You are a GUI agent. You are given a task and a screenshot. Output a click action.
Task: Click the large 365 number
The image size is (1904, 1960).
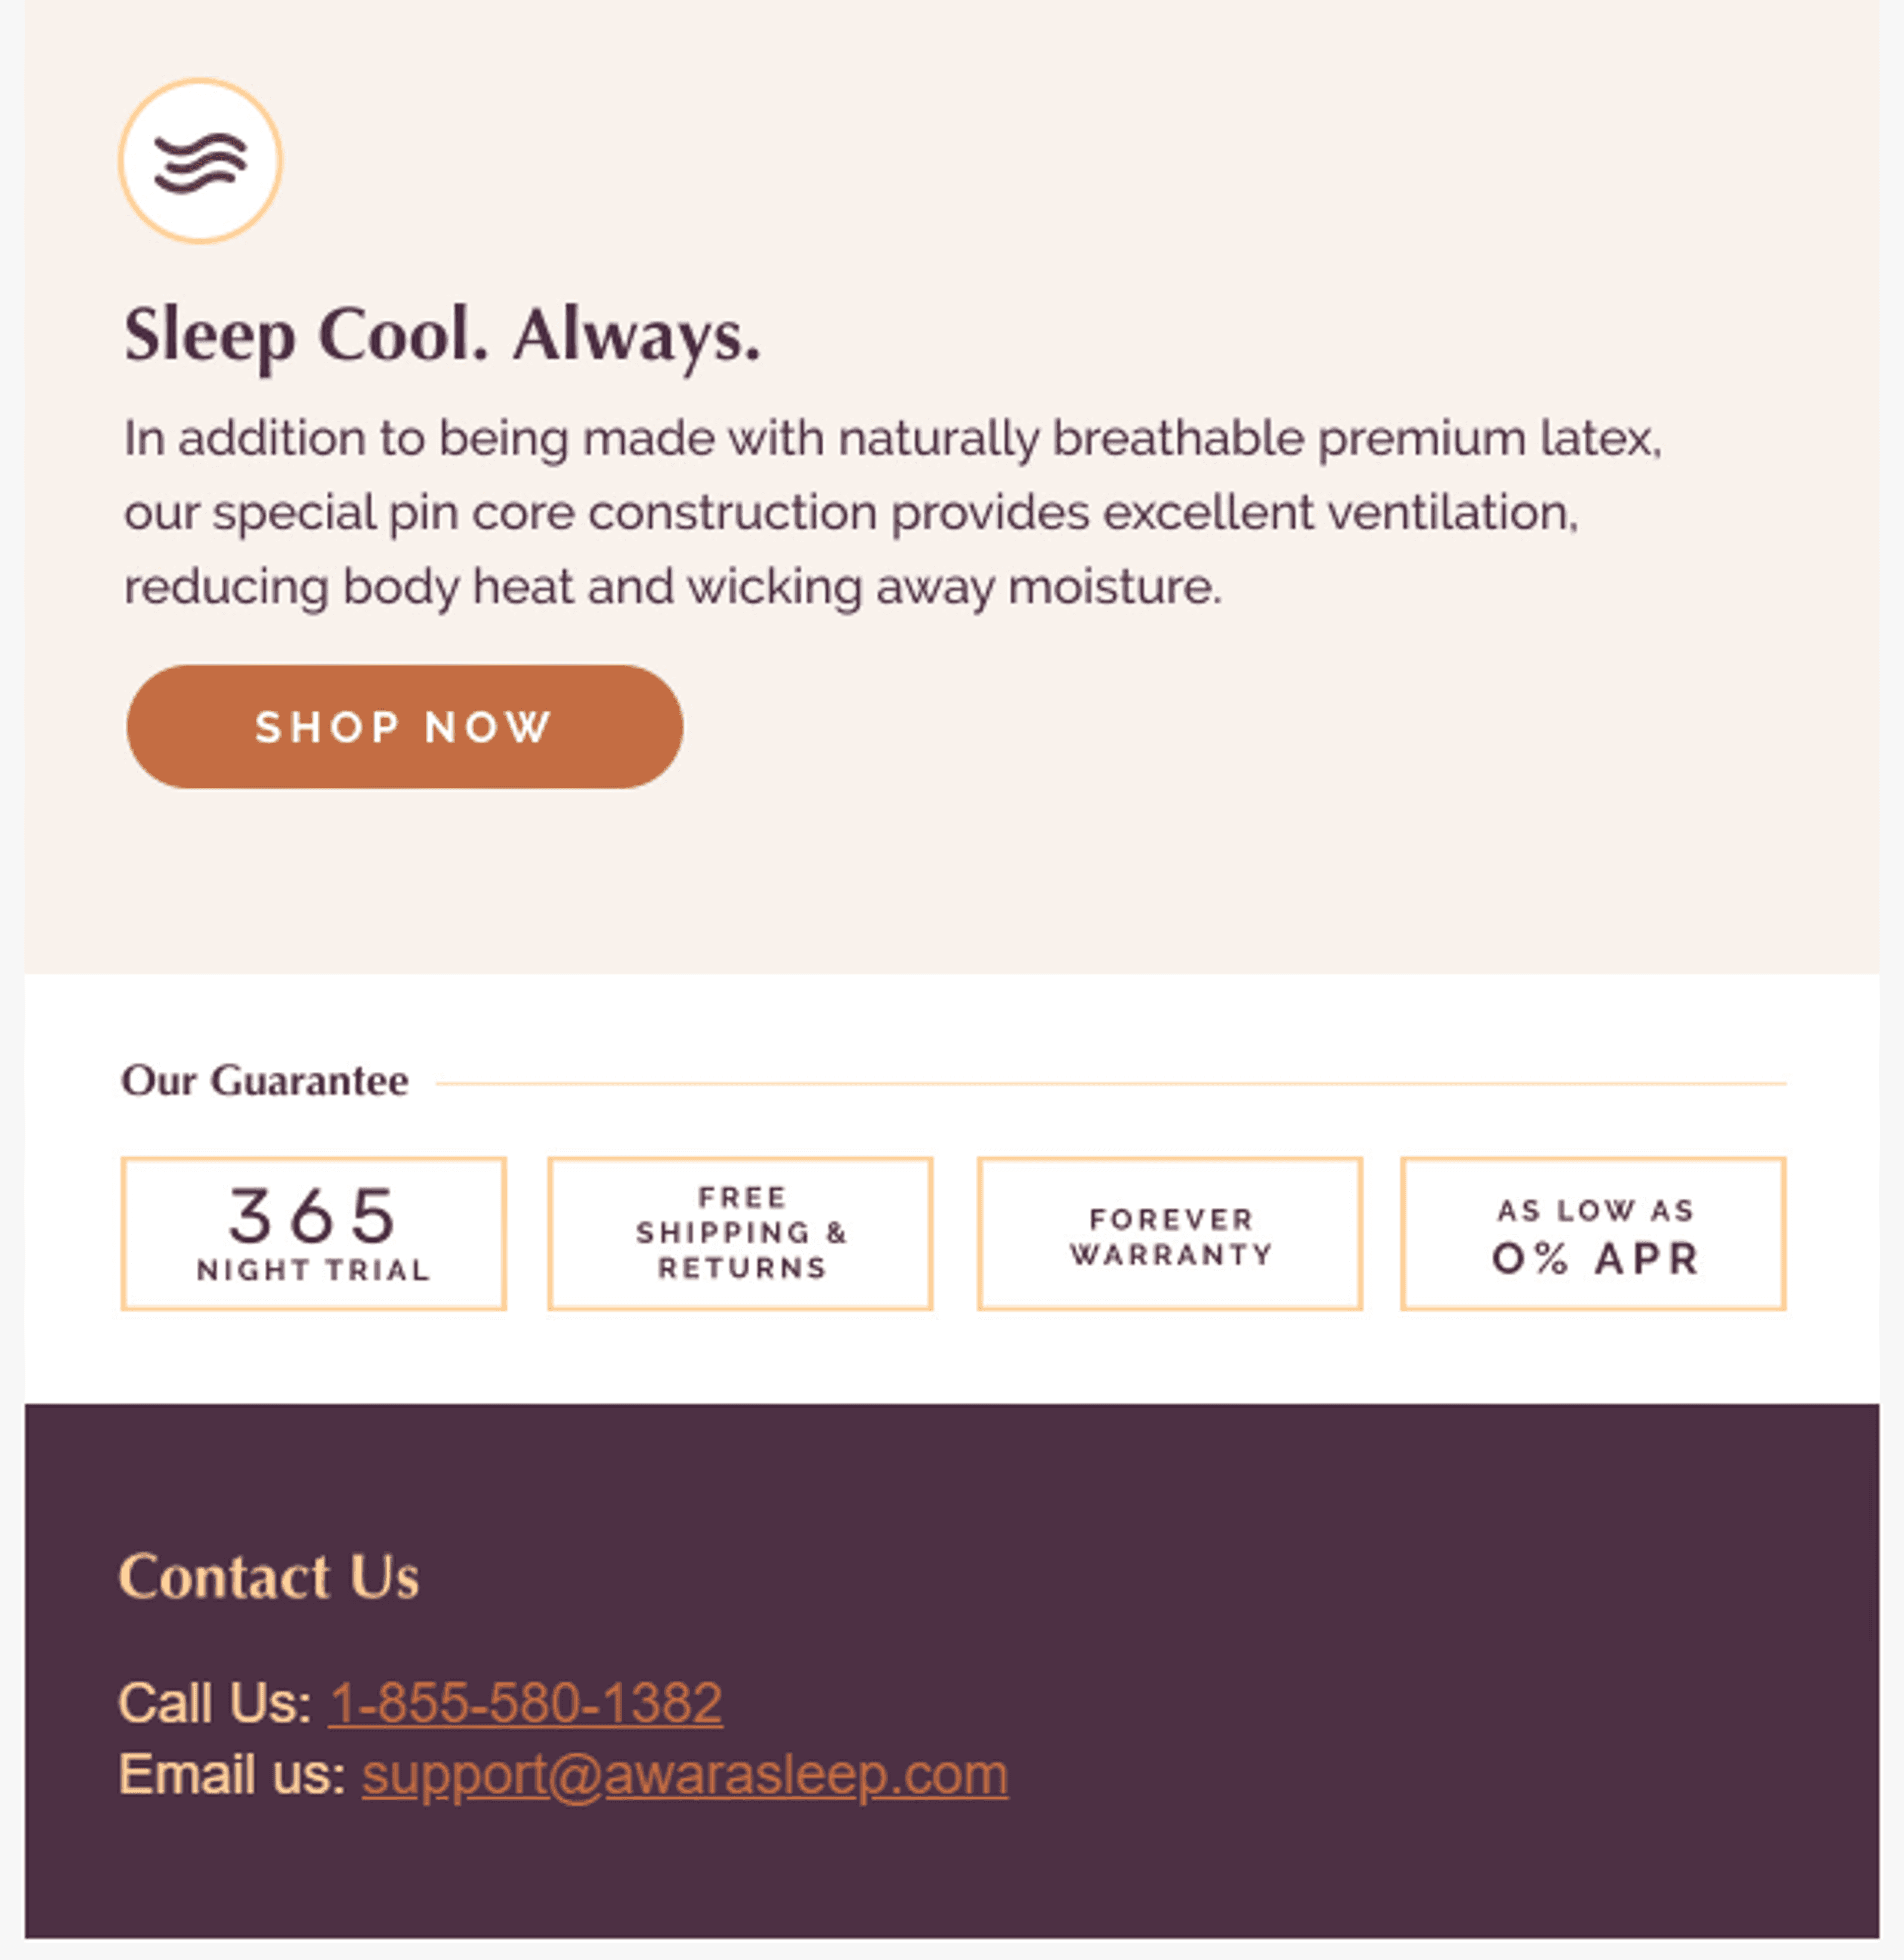[x=313, y=1215]
